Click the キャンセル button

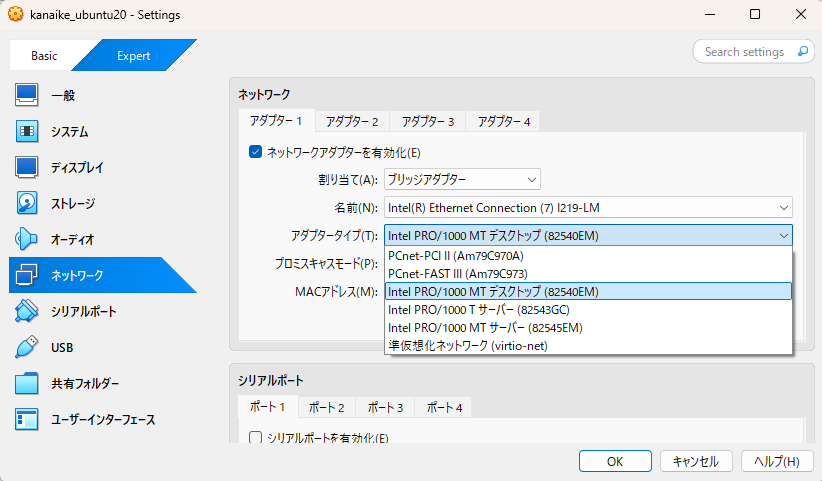point(695,461)
